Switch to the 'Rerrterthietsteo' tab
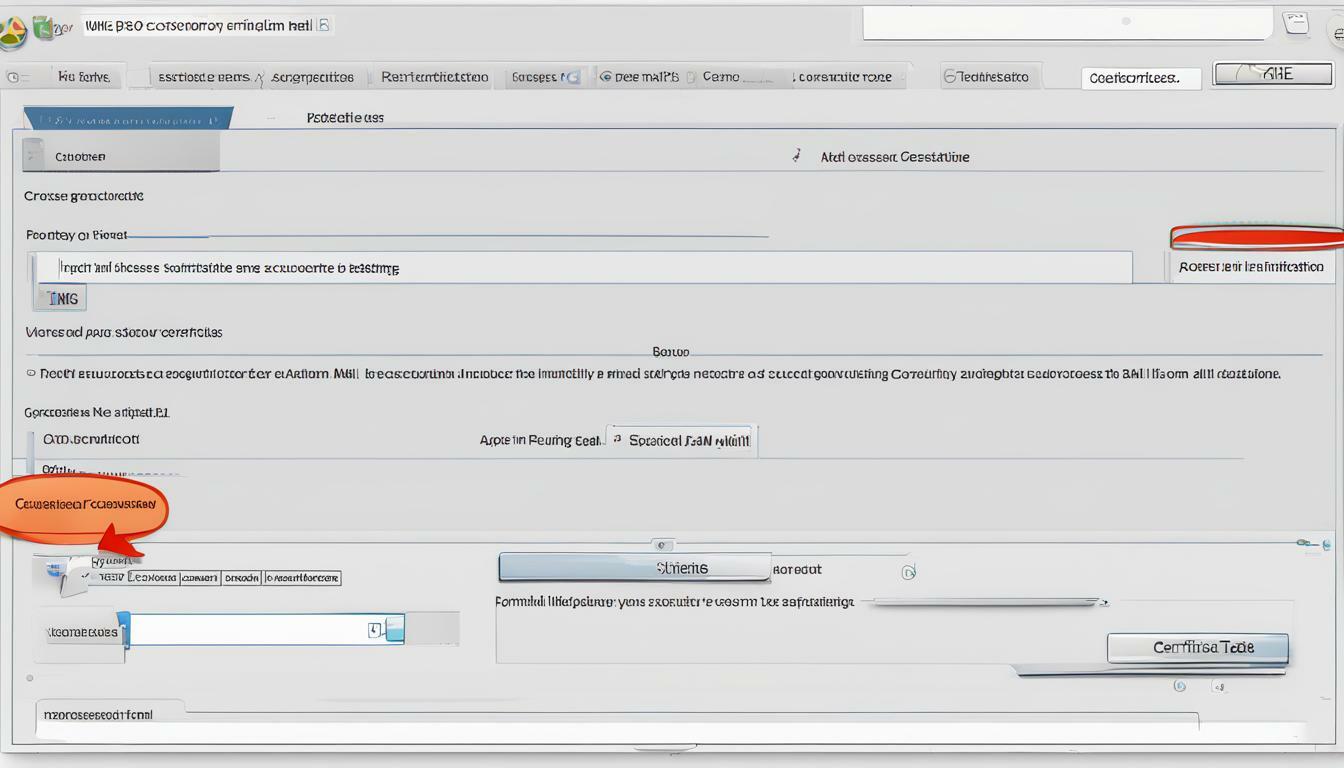 435,77
